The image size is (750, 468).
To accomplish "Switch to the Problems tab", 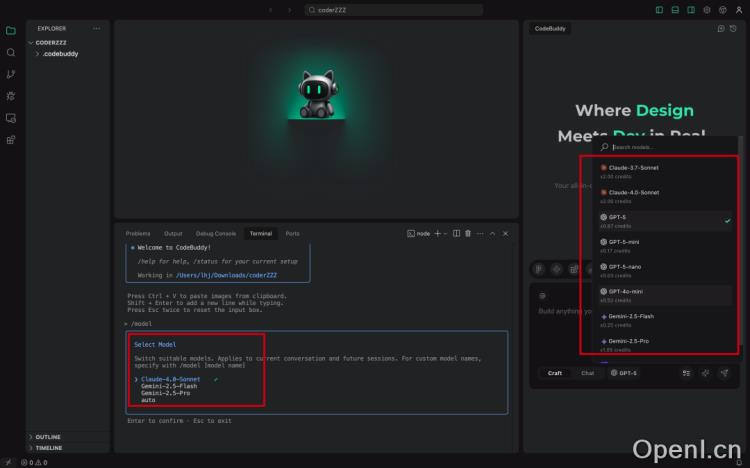I will [138, 234].
